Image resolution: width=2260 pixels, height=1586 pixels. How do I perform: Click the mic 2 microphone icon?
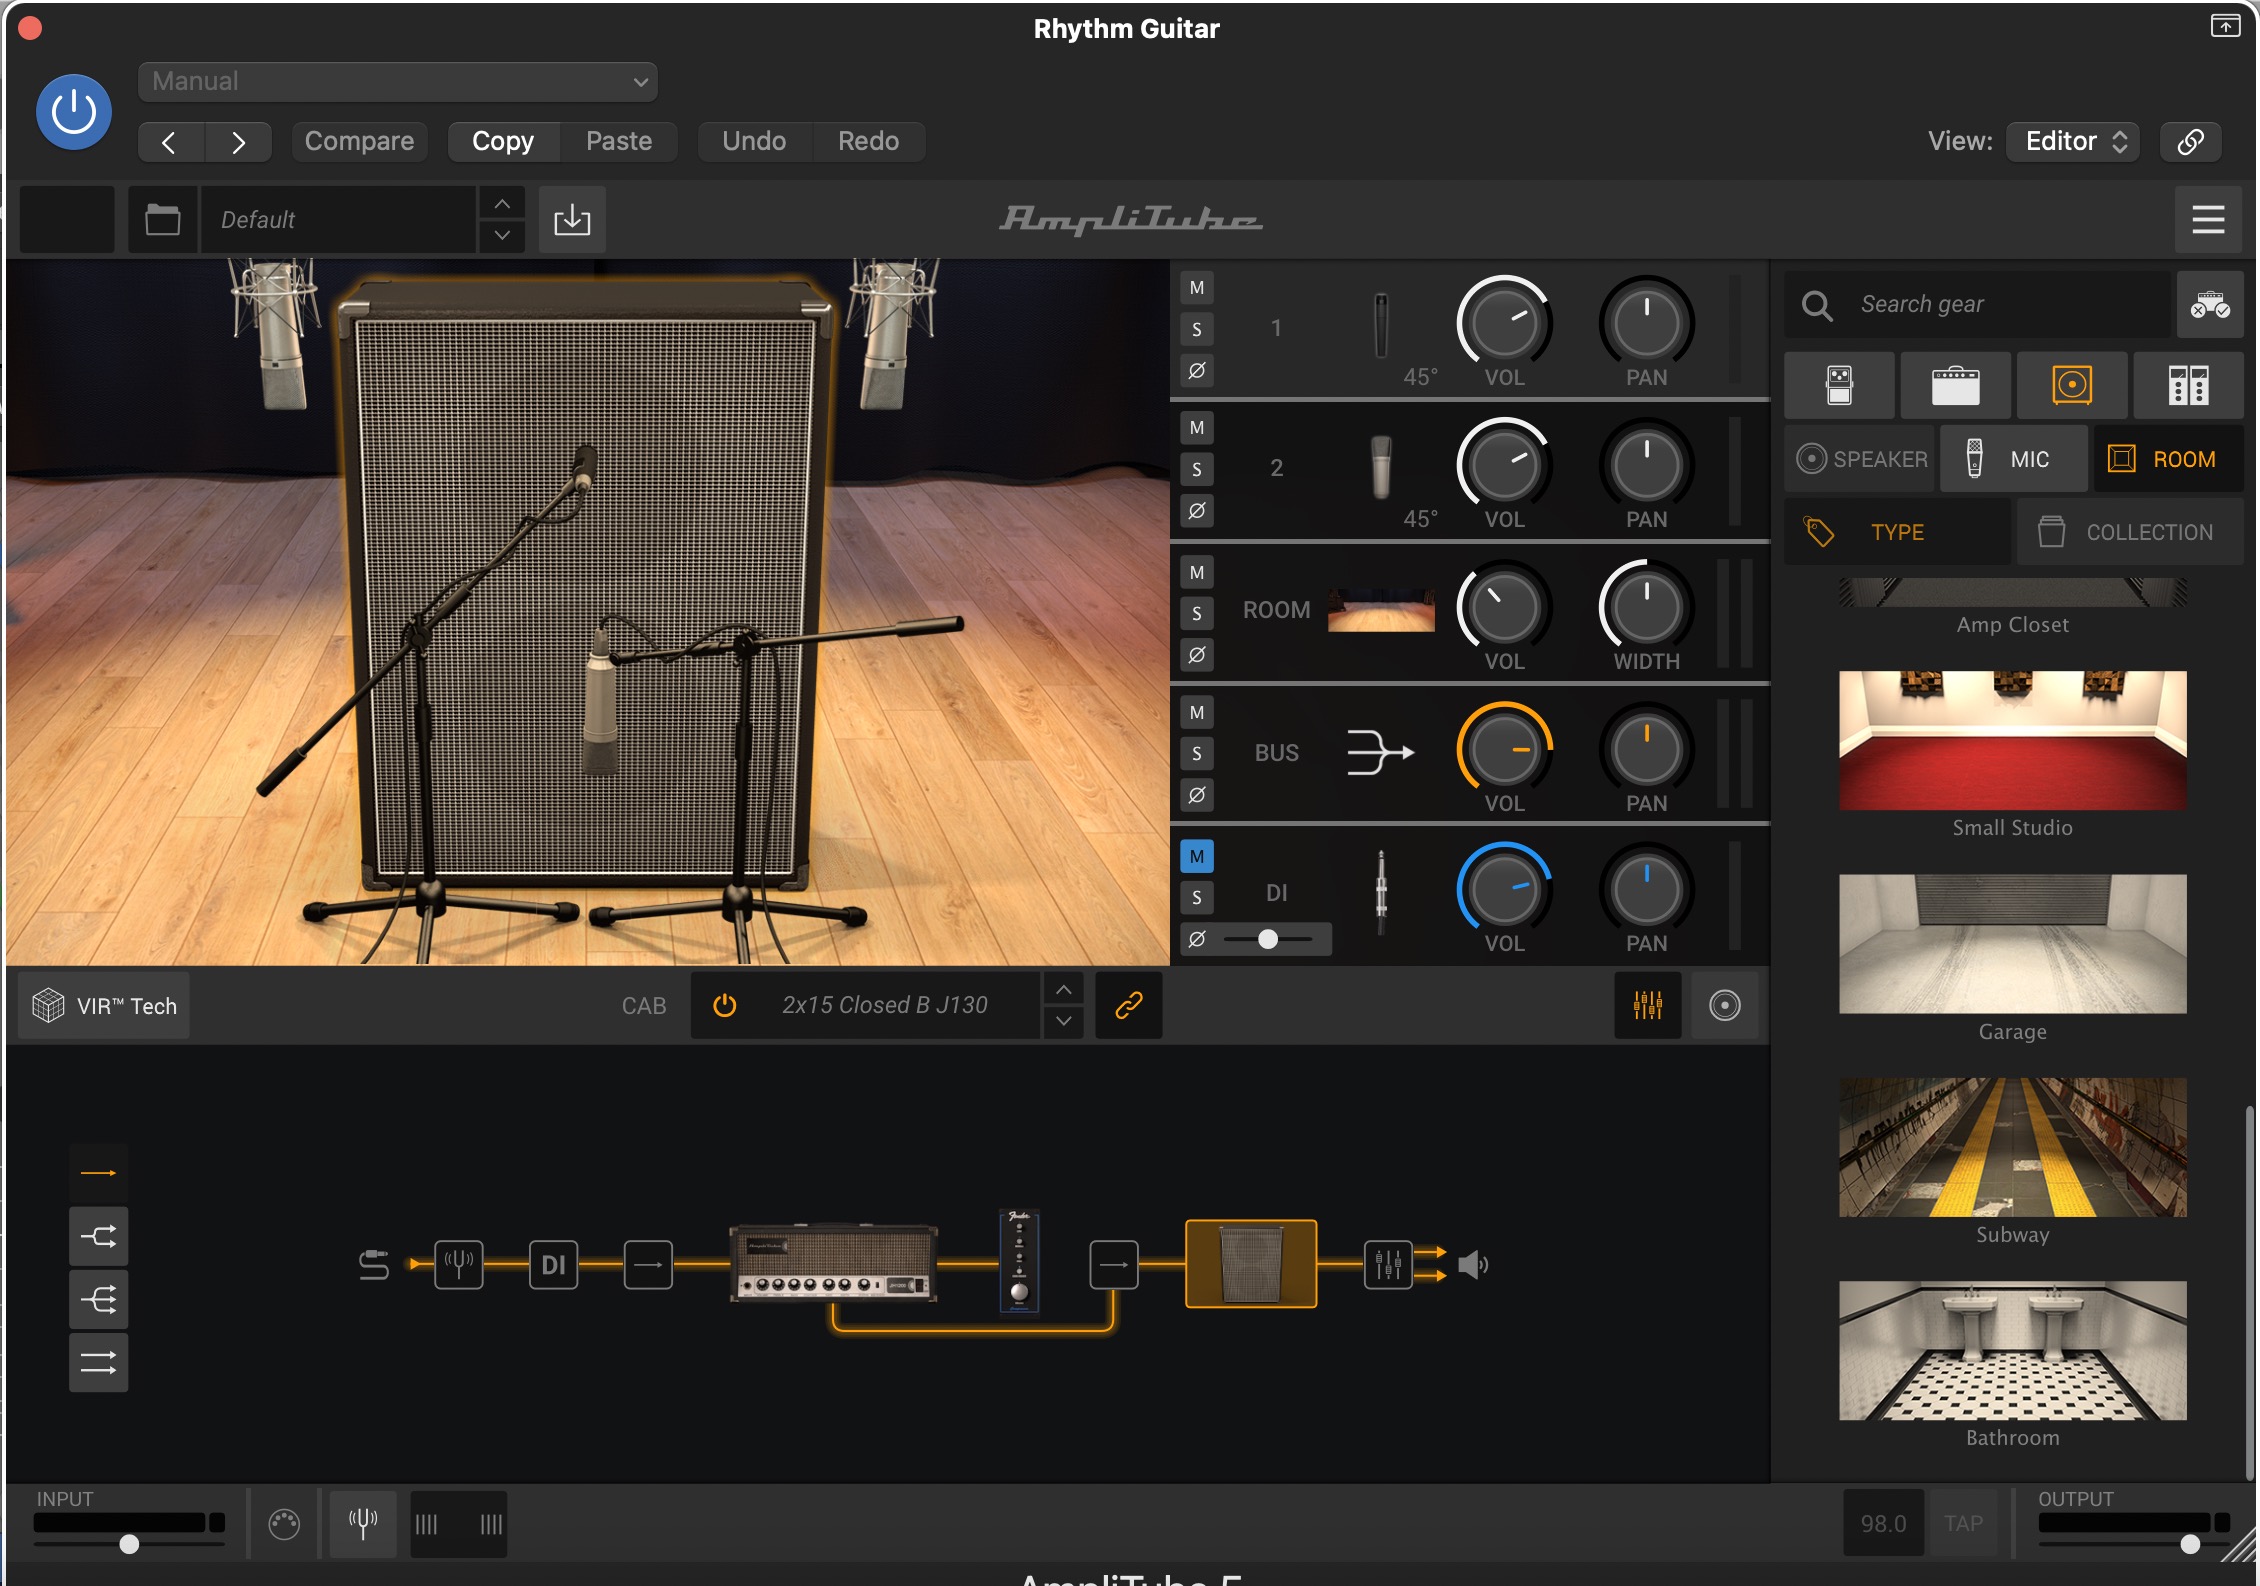pos(1381,467)
